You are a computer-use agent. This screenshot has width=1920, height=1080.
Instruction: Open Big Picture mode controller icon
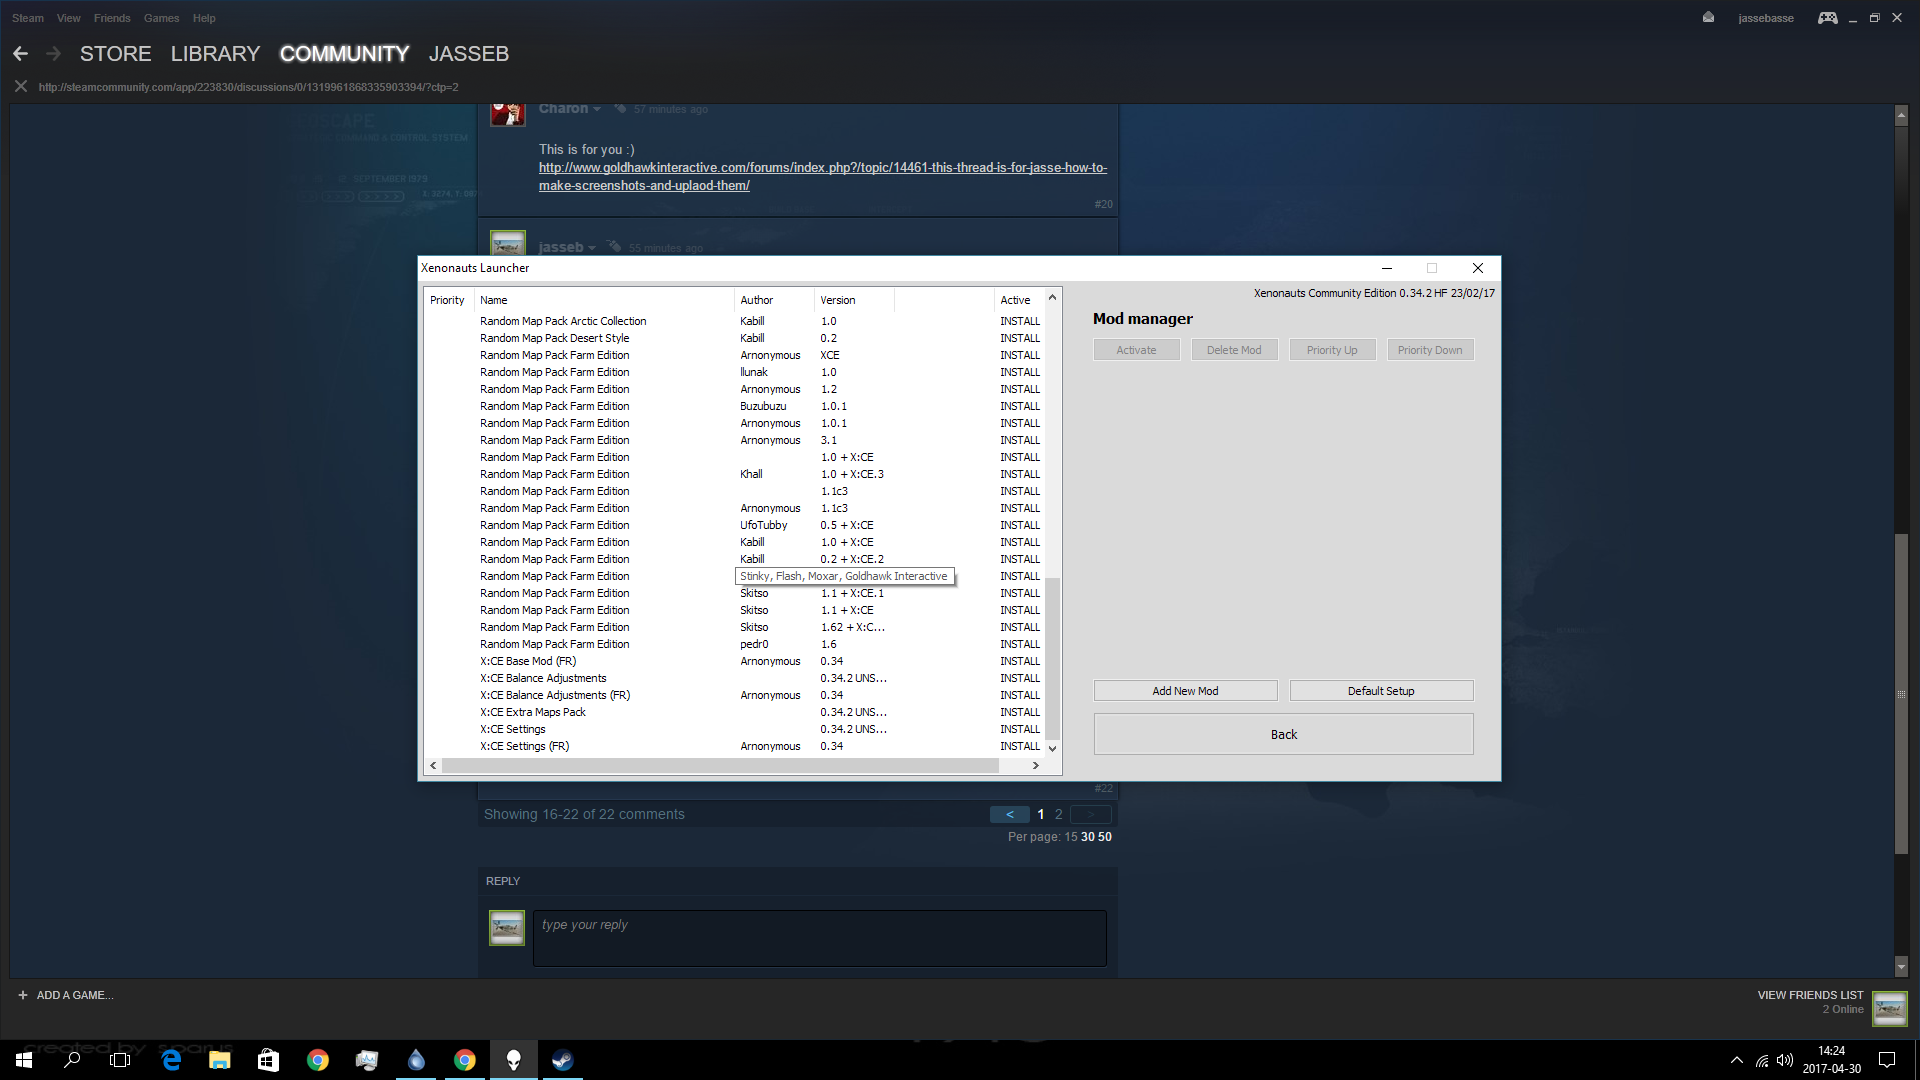1827,18
